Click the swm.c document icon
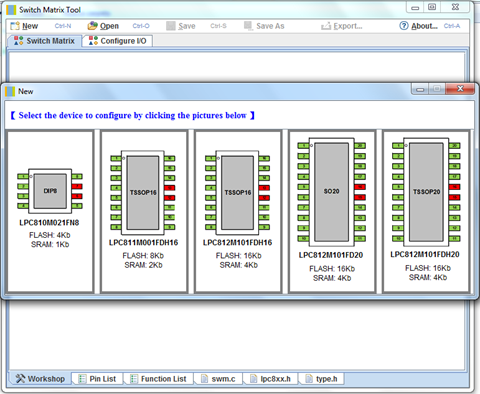 pyautogui.click(x=204, y=379)
